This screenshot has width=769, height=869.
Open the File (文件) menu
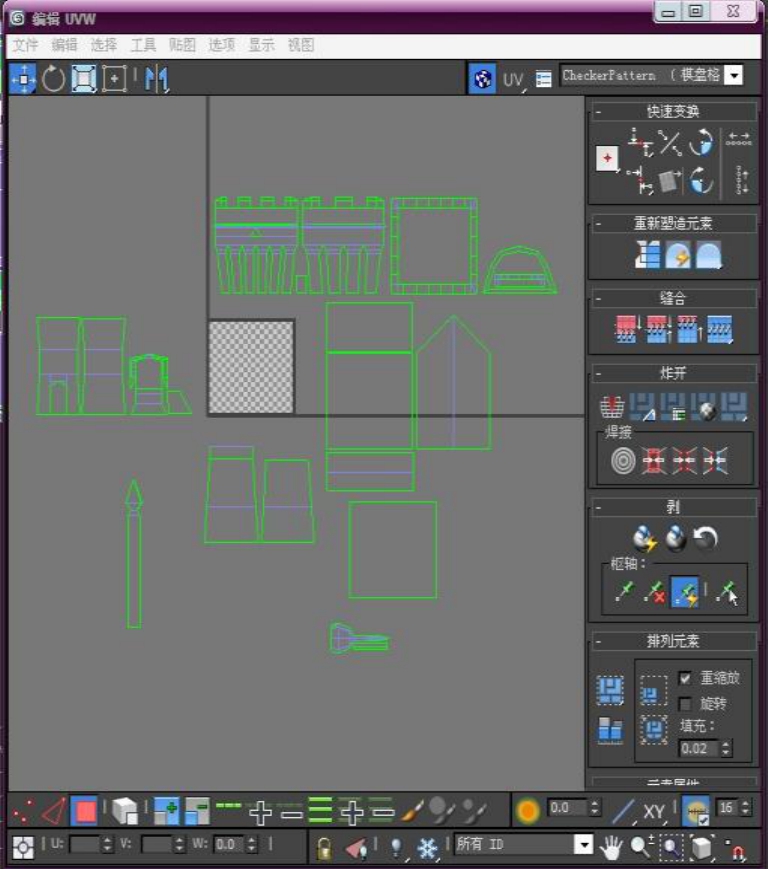[x=25, y=45]
